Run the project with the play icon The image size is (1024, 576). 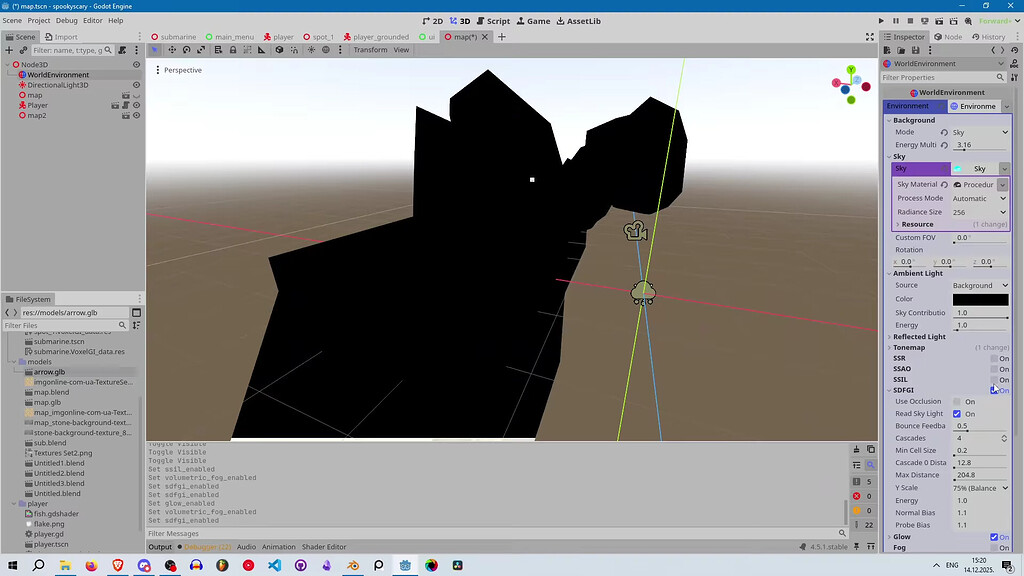pos(881,20)
